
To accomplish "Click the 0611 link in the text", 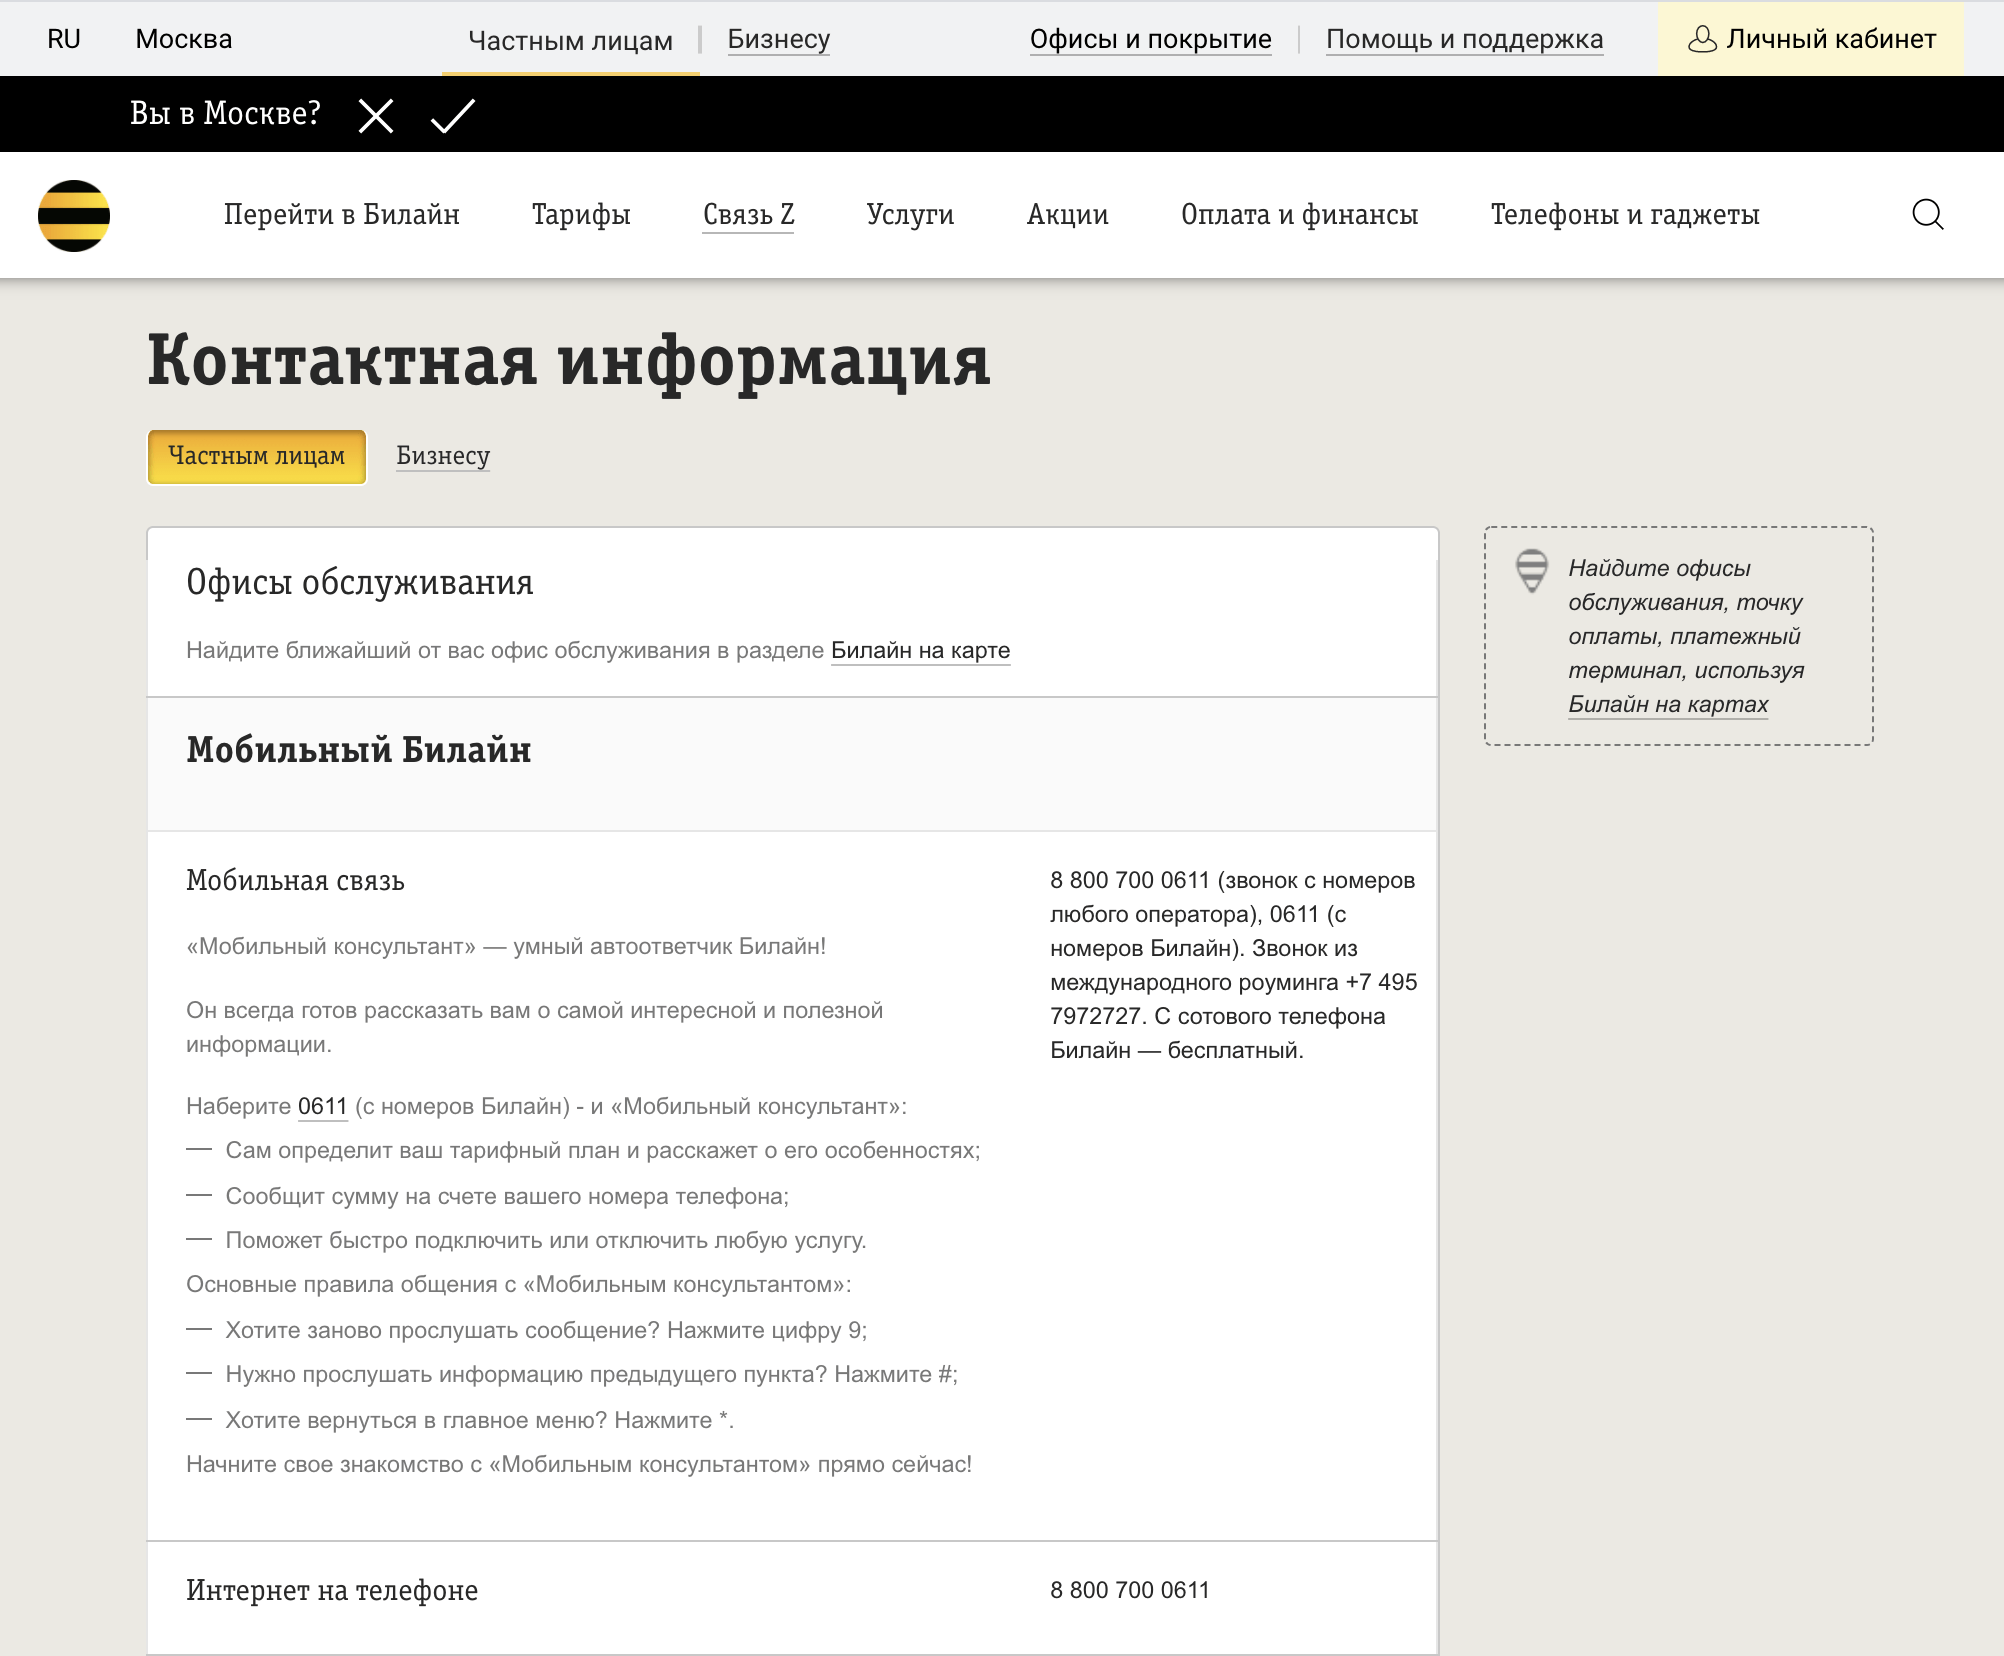I will tap(321, 1107).
